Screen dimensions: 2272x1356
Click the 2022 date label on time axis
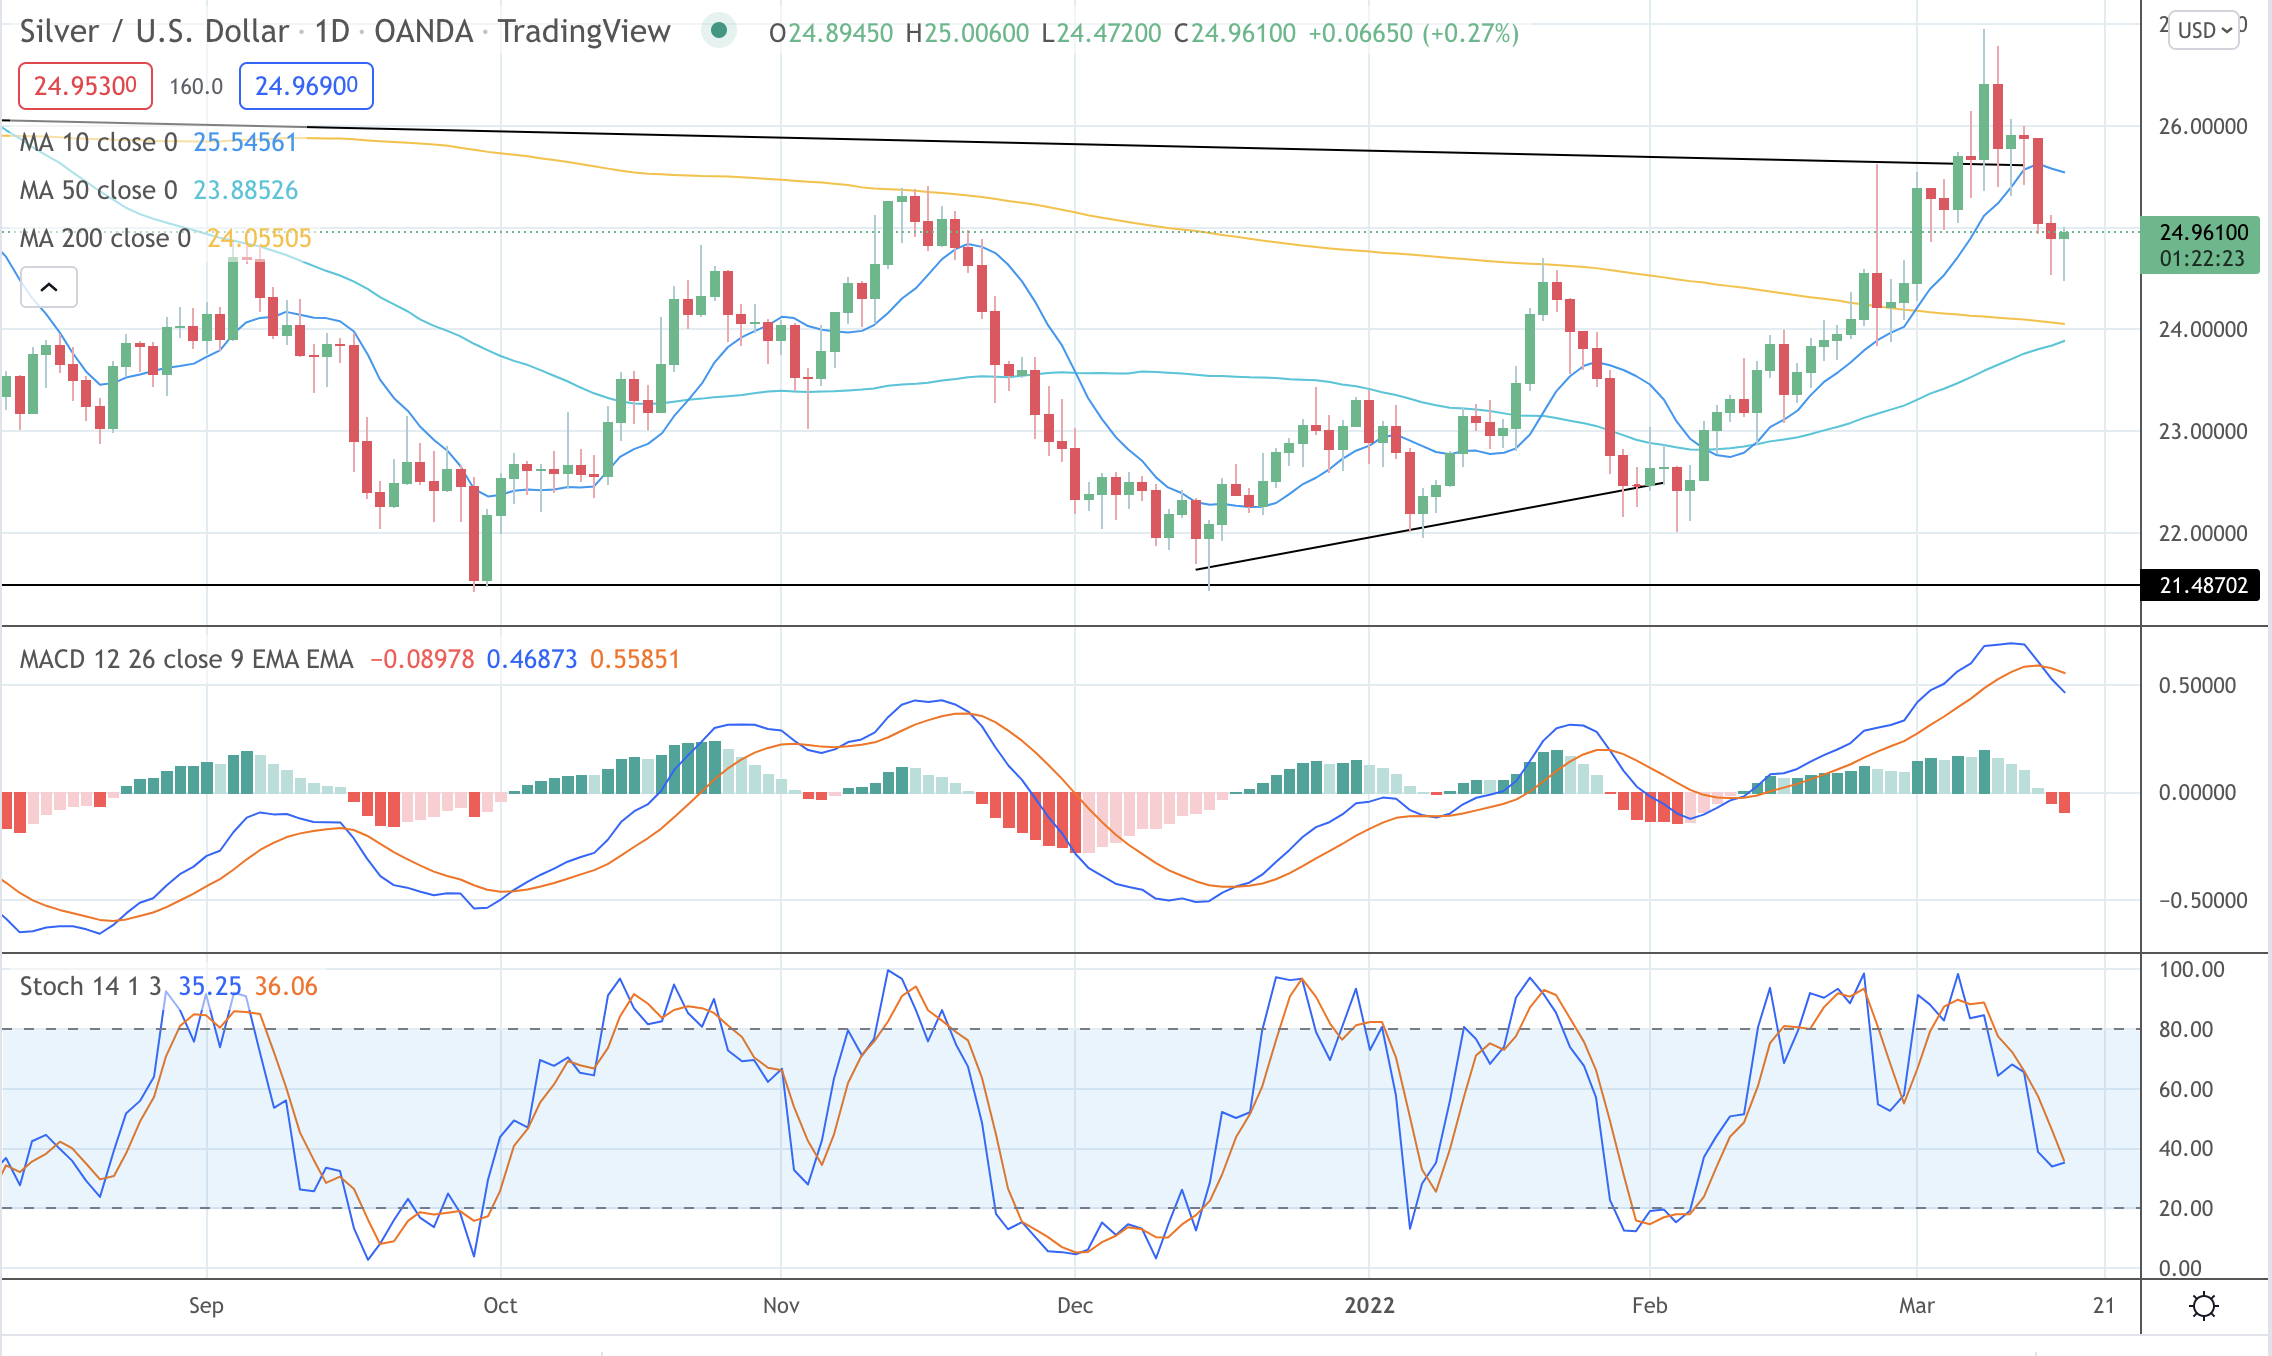1369,1305
